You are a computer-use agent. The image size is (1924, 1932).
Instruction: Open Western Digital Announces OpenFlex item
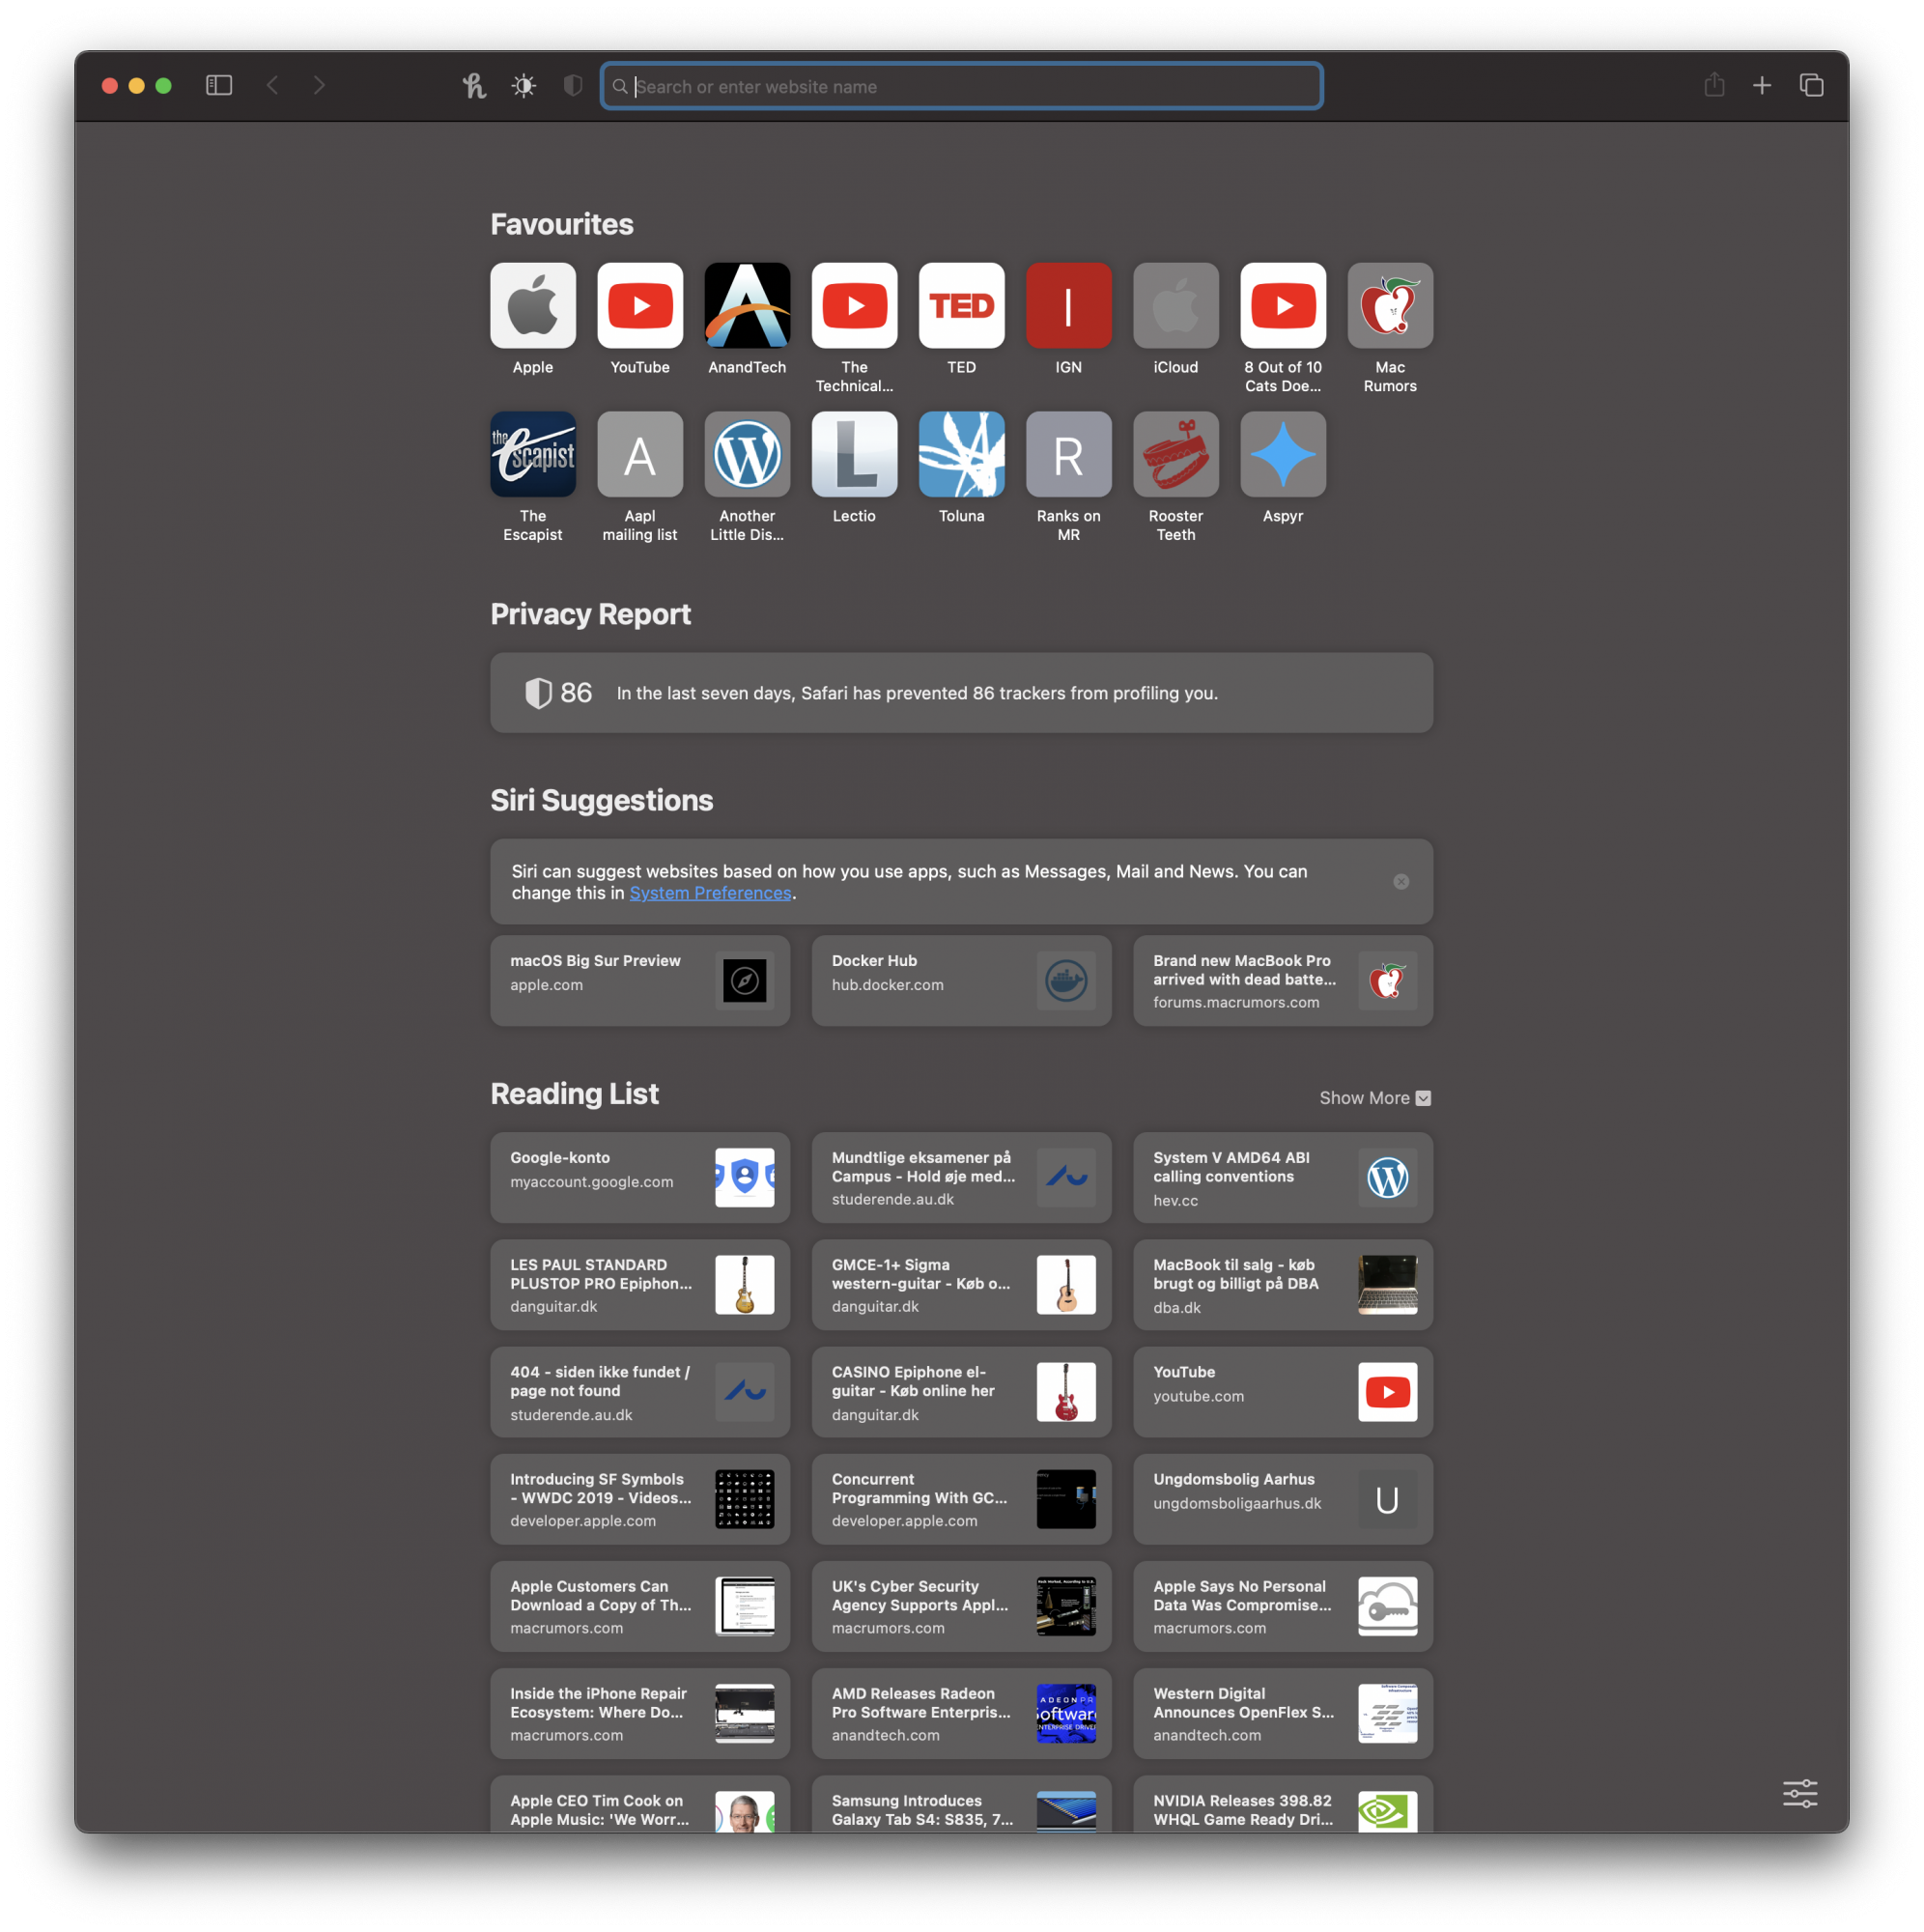pyautogui.click(x=1283, y=1713)
